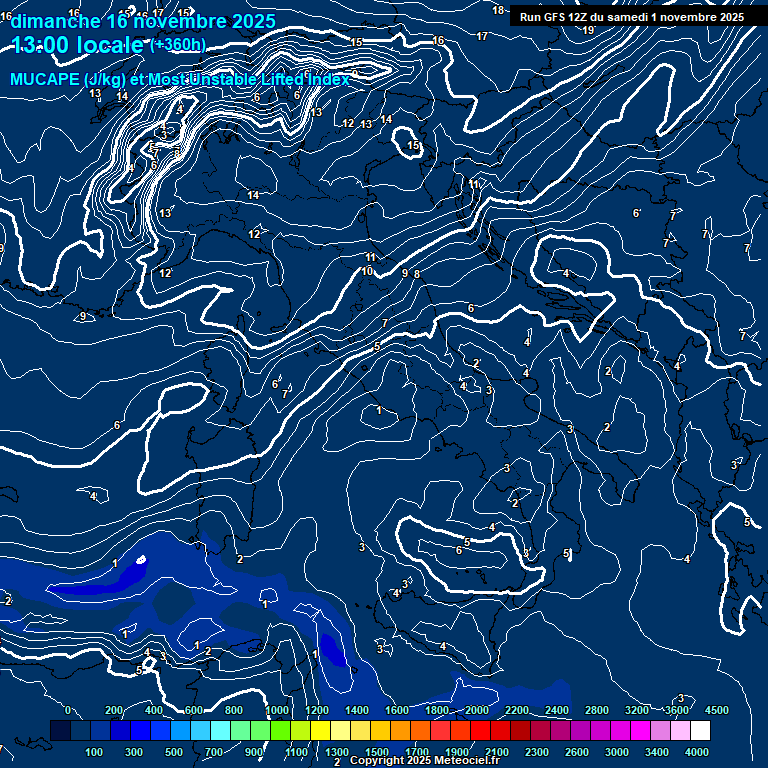This screenshot has height=768, width=768.
Task: Click the pale pink 3600–4000 legend swatch
Action: (680, 730)
